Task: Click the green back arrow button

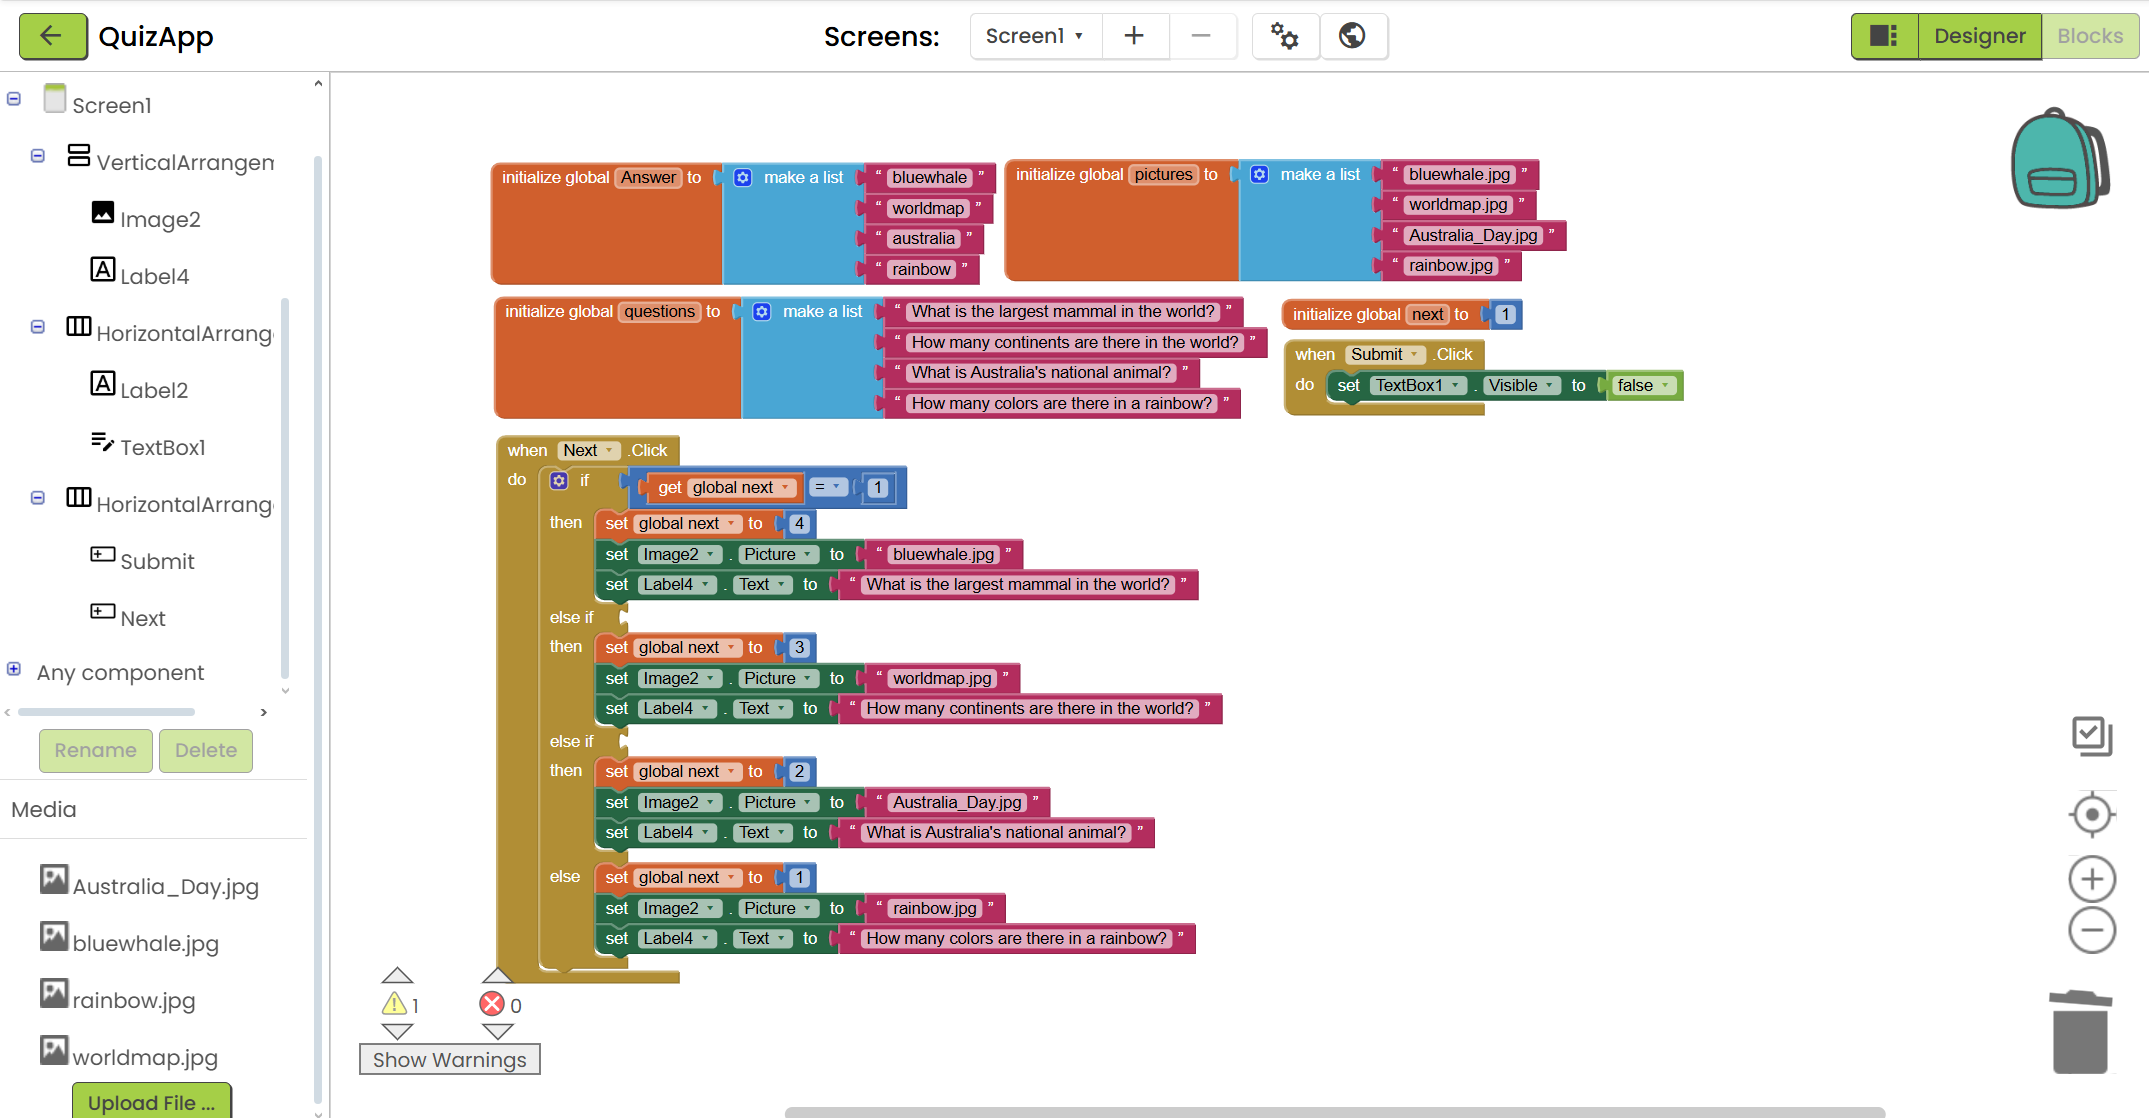Action: (x=52, y=37)
